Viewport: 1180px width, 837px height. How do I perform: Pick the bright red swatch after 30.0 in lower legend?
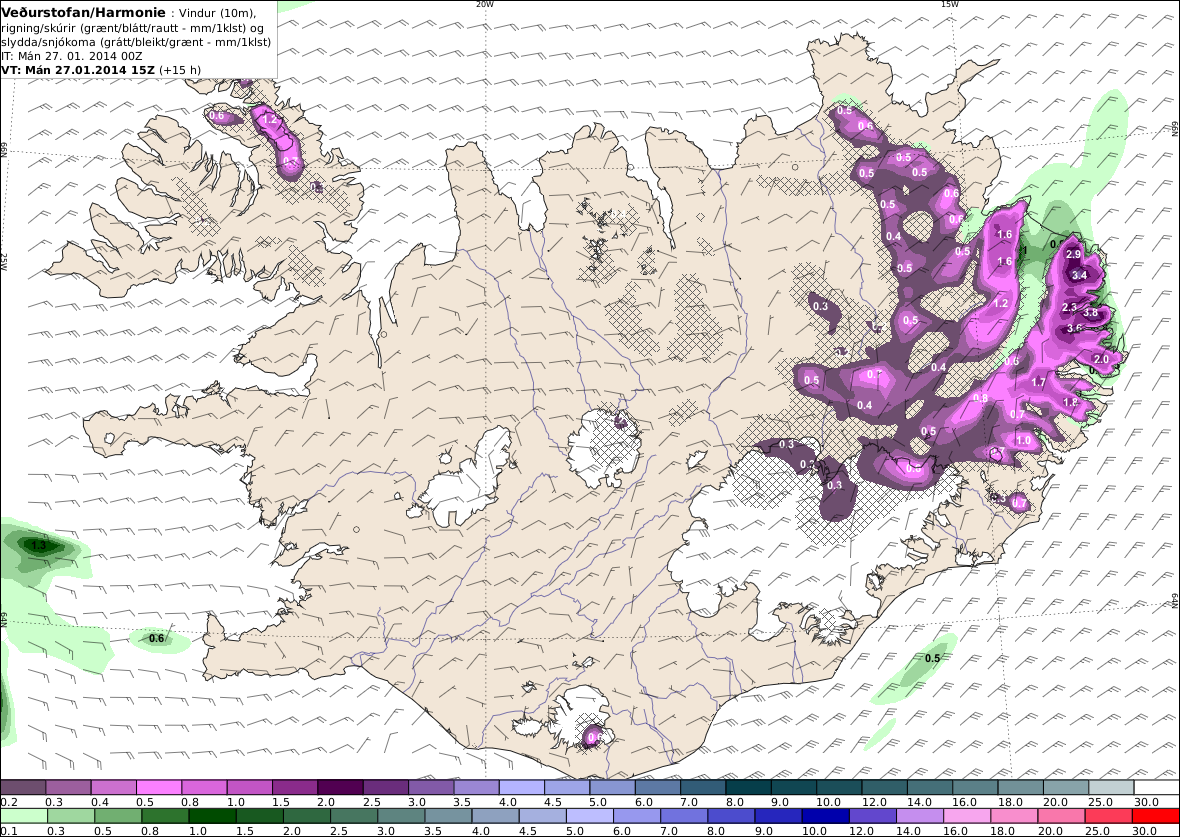[x=1155, y=816]
